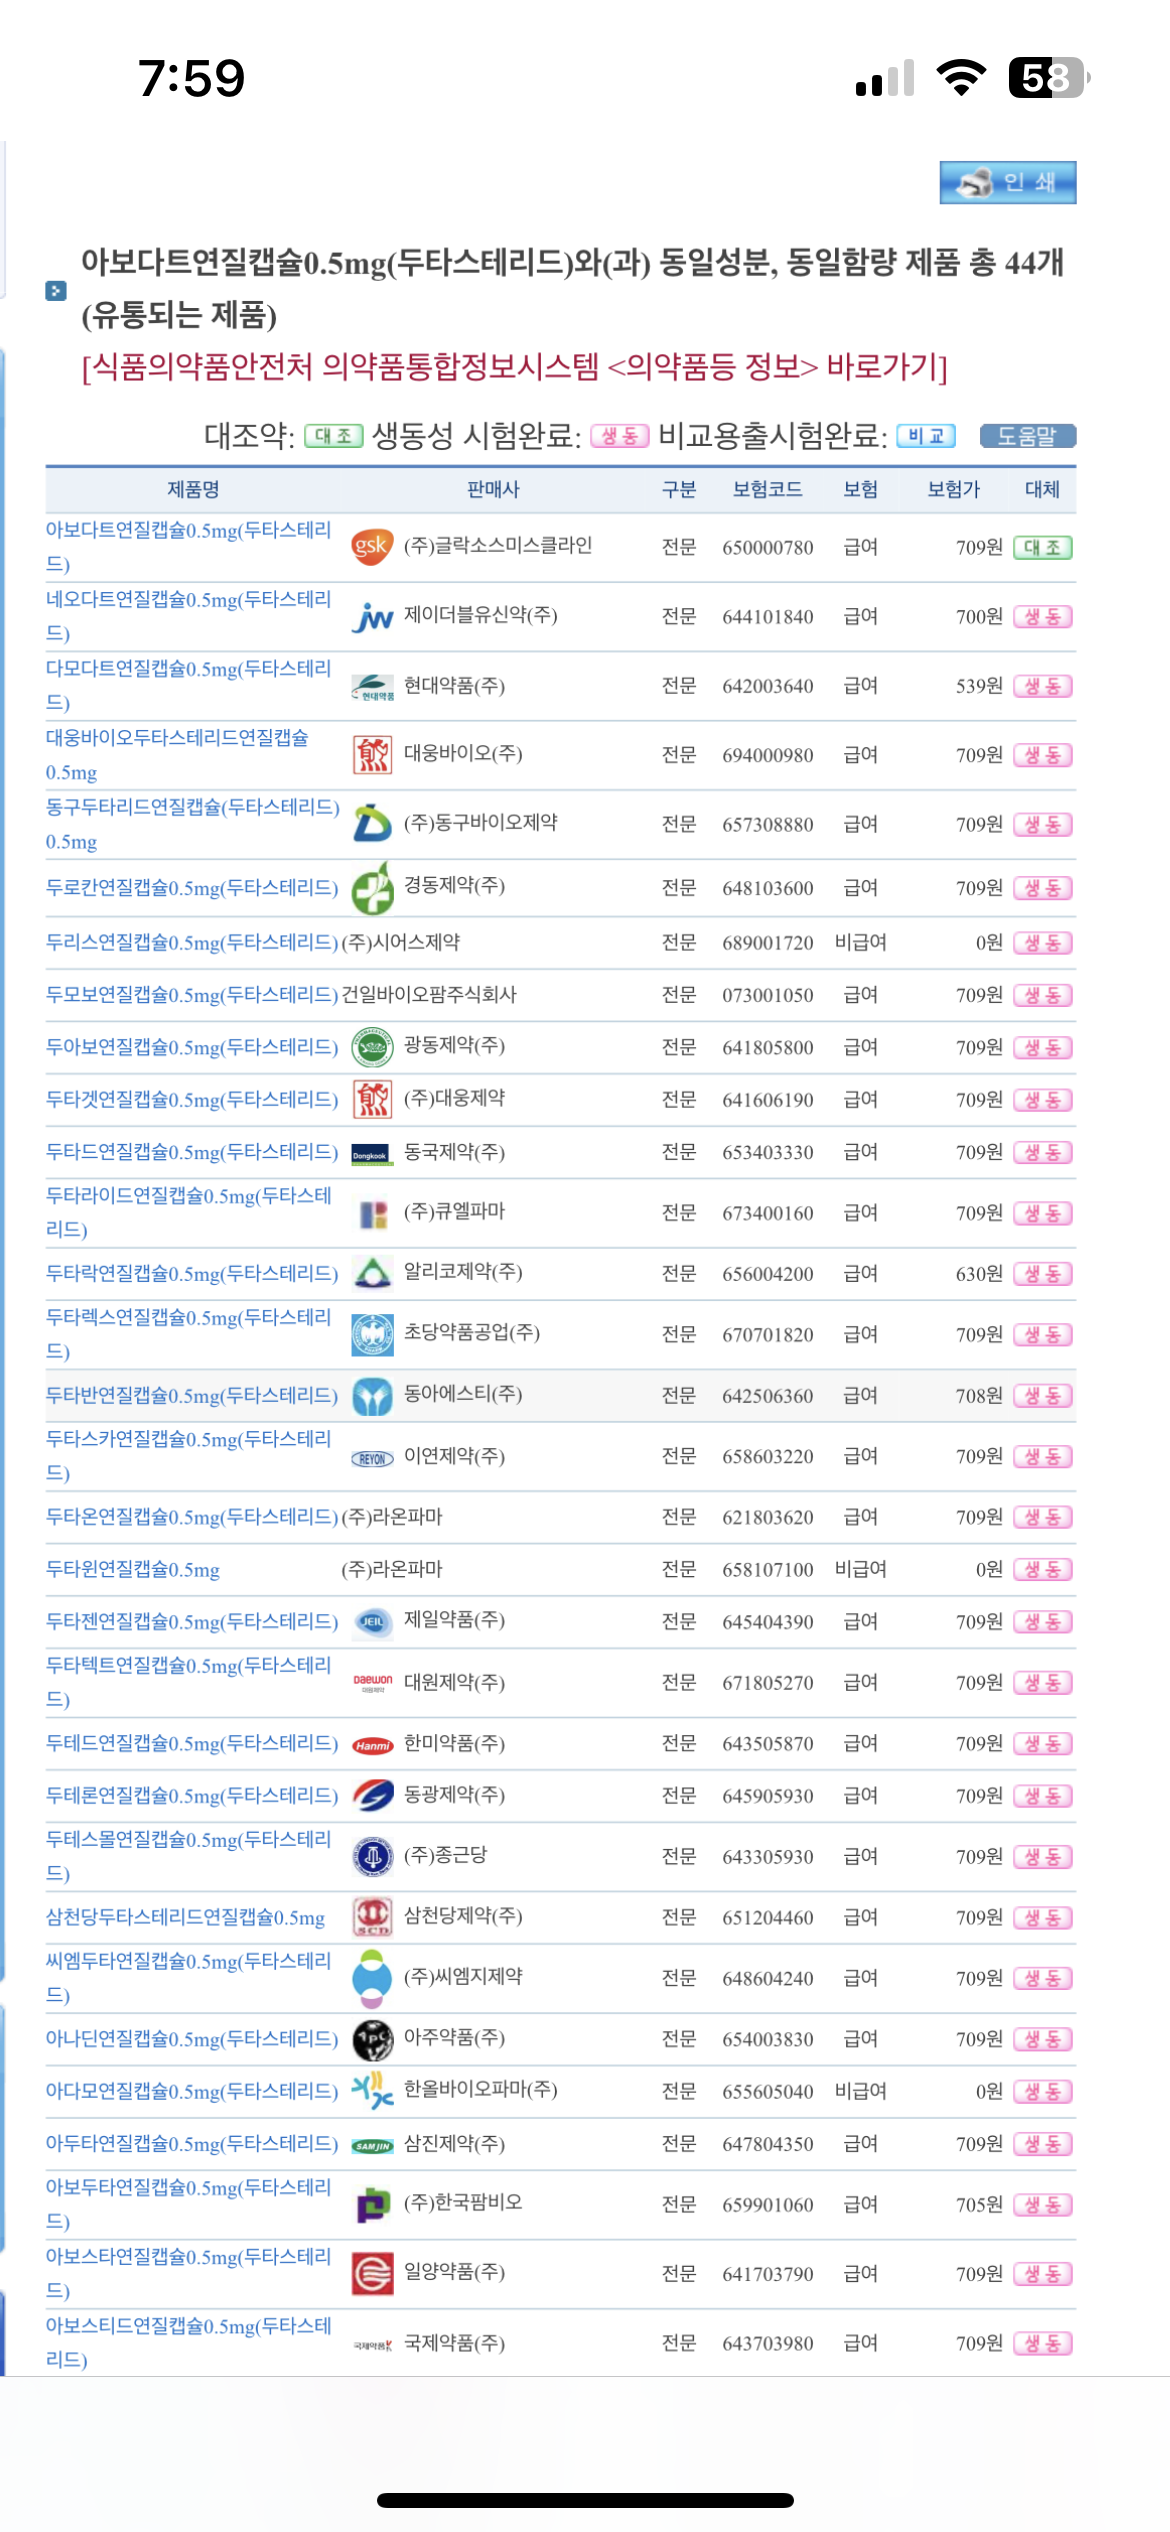The height and width of the screenshot is (2532, 1170).
Task: Click the 539원 price of 다모다트
Action: (x=979, y=686)
